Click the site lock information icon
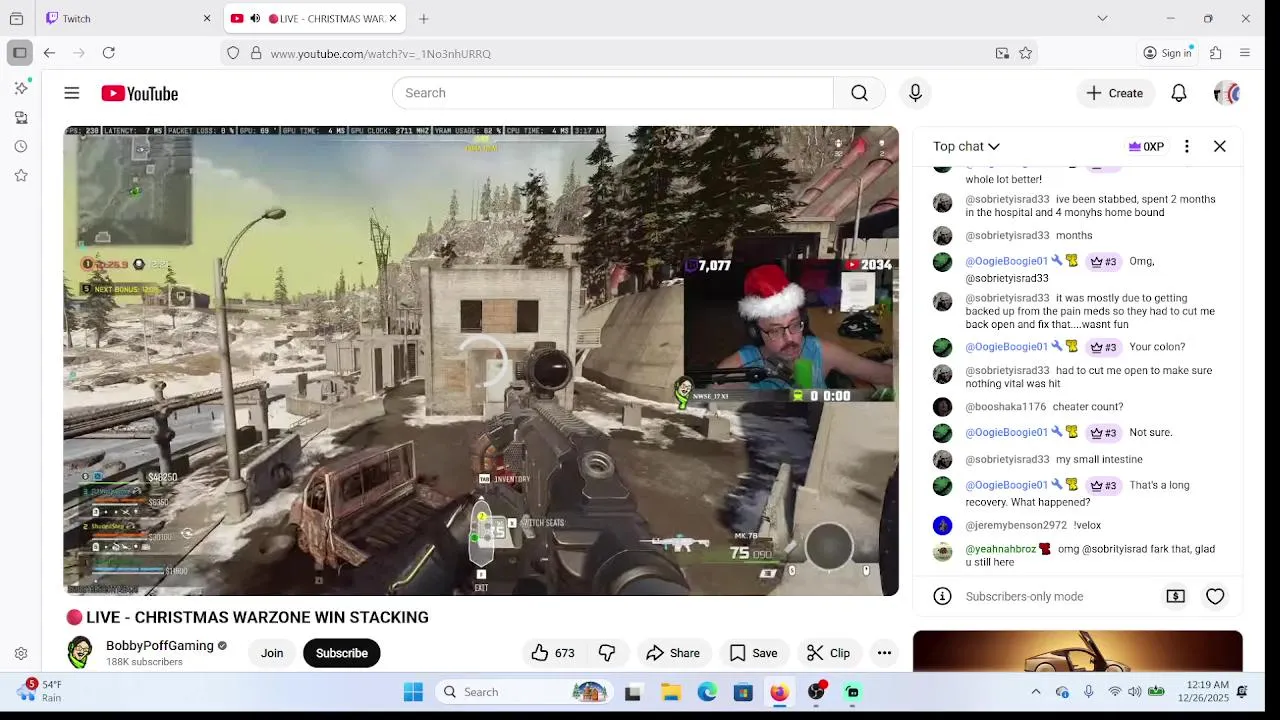The image size is (1280, 720). 256,53
